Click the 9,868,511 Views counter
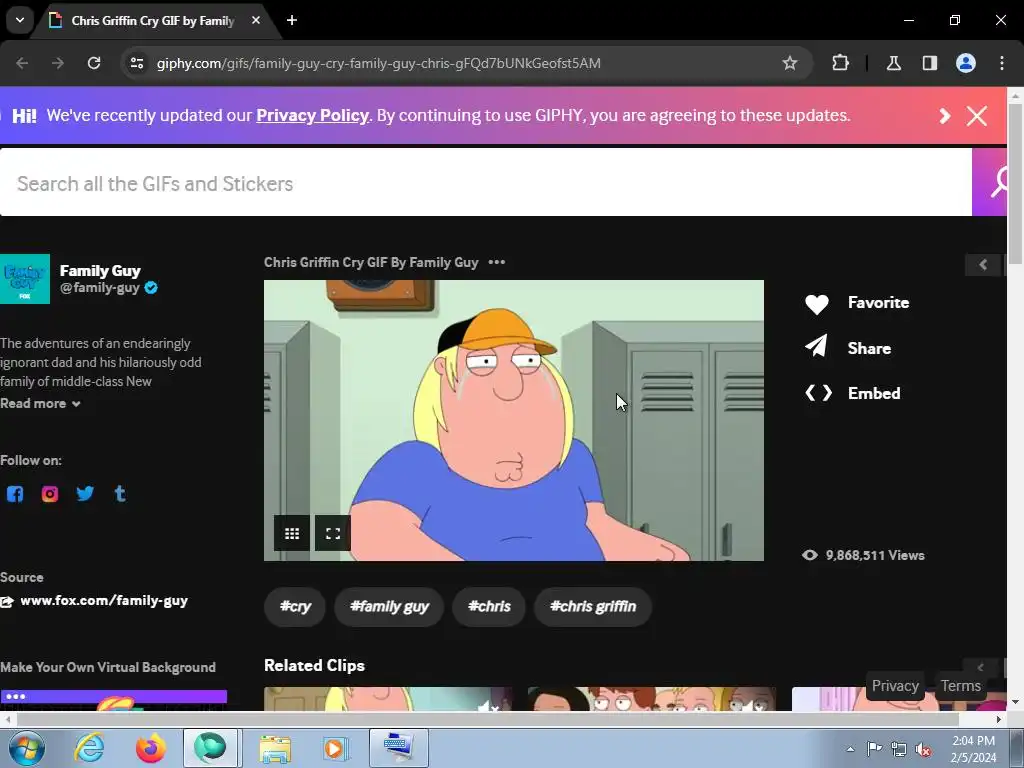1024x768 pixels. pos(863,555)
